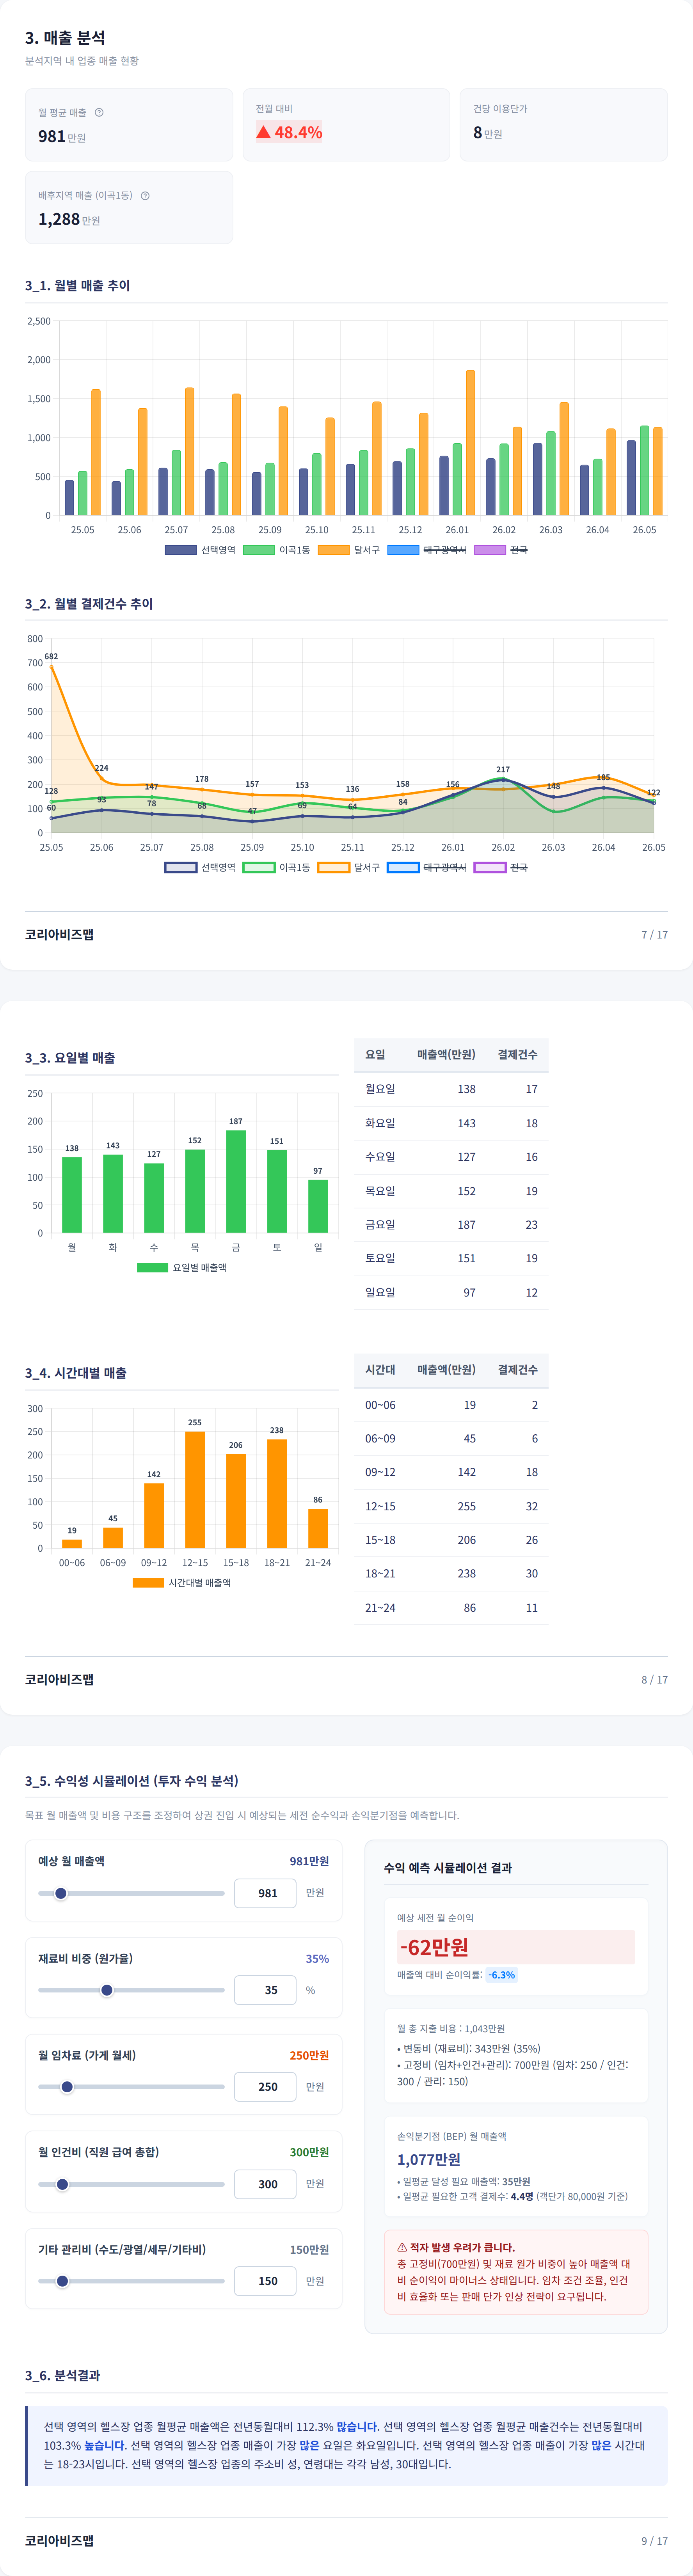Click 전월 대비 card value 48.4%

pos(289,132)
